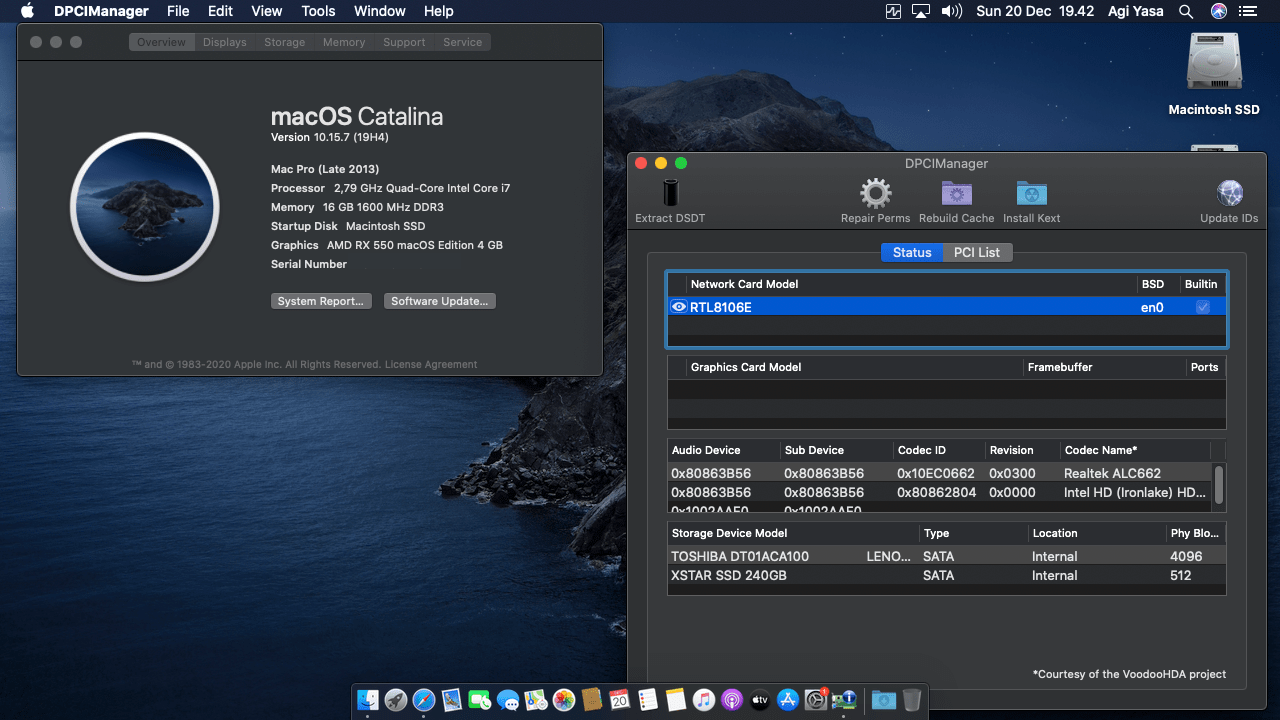Image resolution: width=1280 pixels, height=720 pixels.
Task: Select the Realtek ALC662 audio row
Action: click(940, 473)
